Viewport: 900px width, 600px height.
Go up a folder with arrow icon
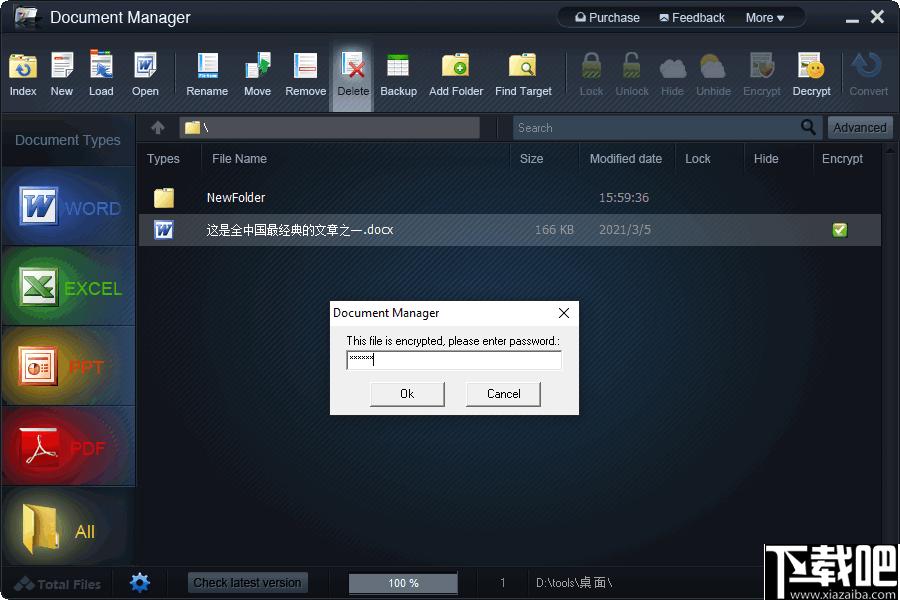[x=158, y=127]
